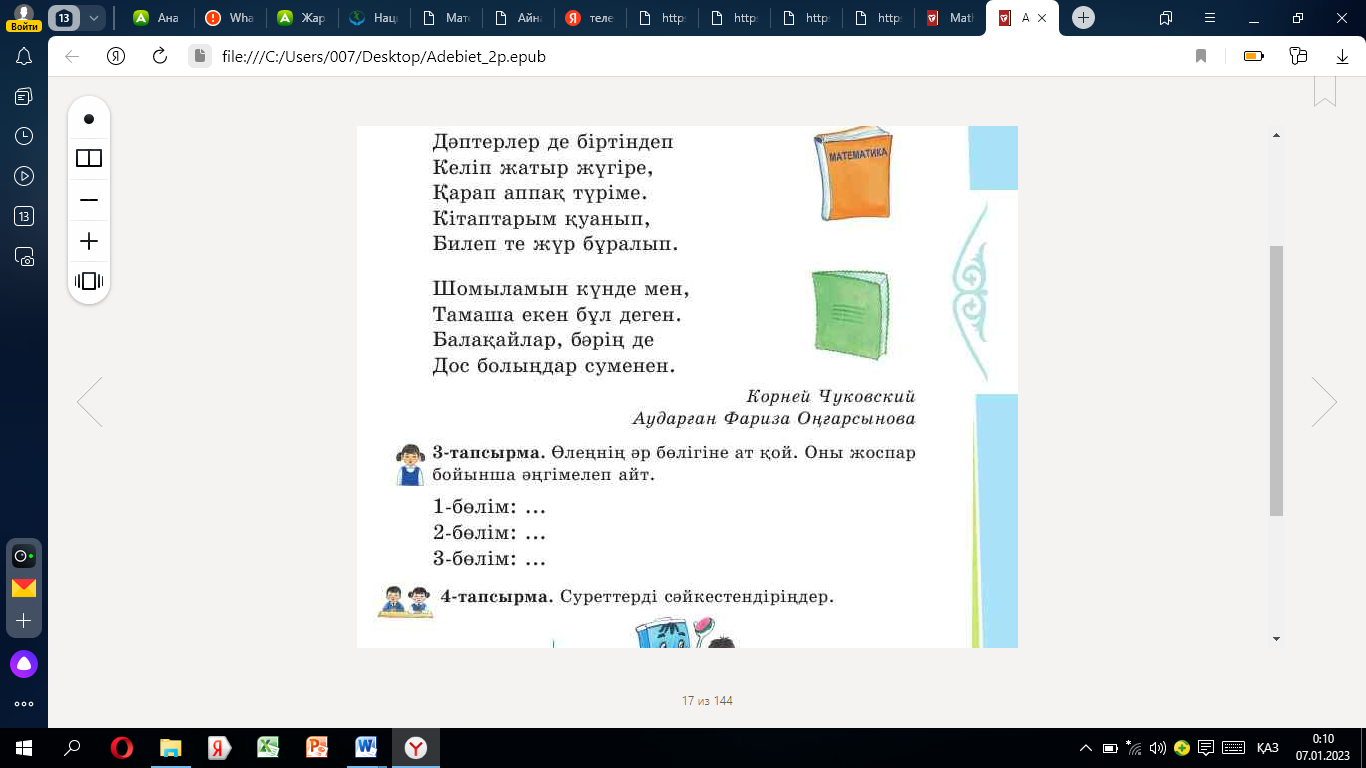
Task: Add a bookmark ribbon to this page
Action: point(1325,90)
